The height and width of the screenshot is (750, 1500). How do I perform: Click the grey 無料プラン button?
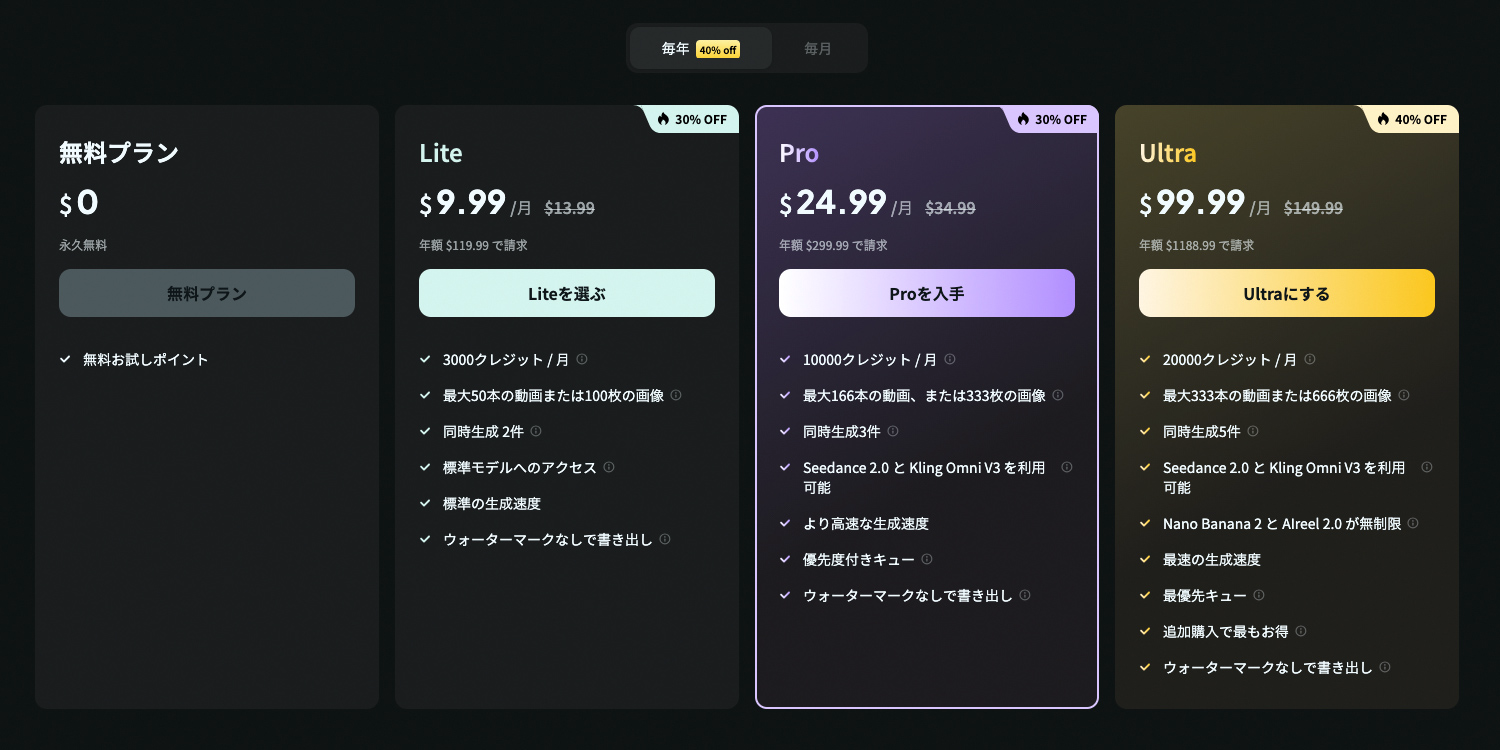(x=207, y=293)
